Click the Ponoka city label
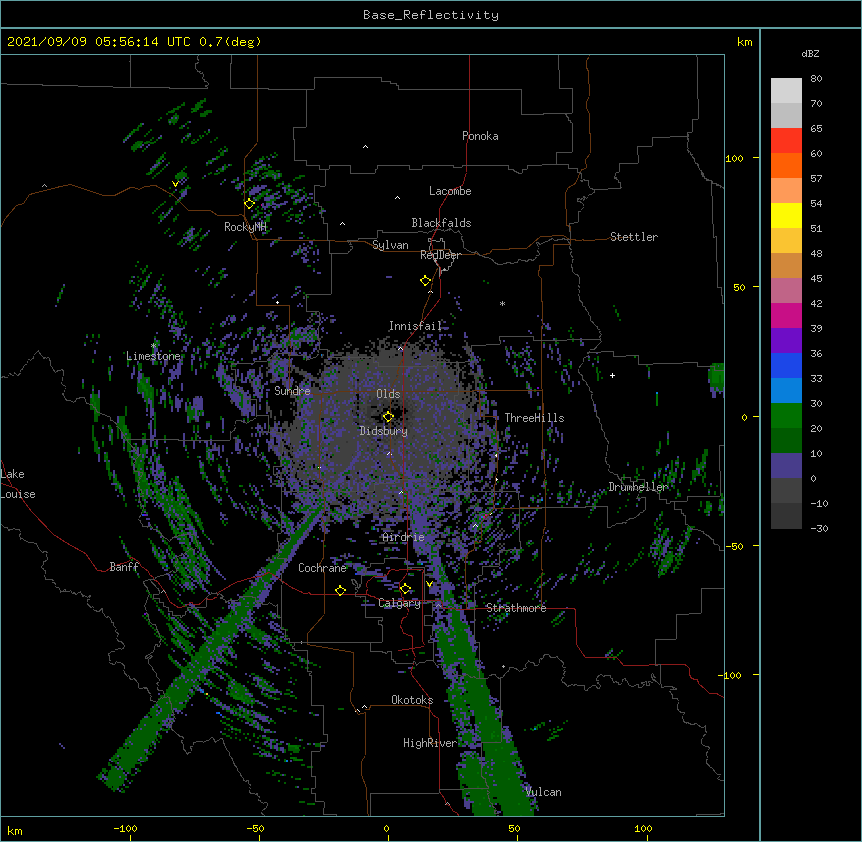 pos(480,136)
